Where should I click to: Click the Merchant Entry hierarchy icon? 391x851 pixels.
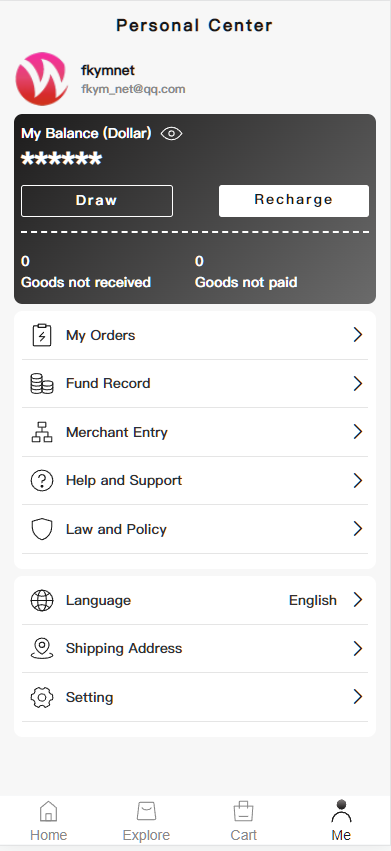[42, 432]
